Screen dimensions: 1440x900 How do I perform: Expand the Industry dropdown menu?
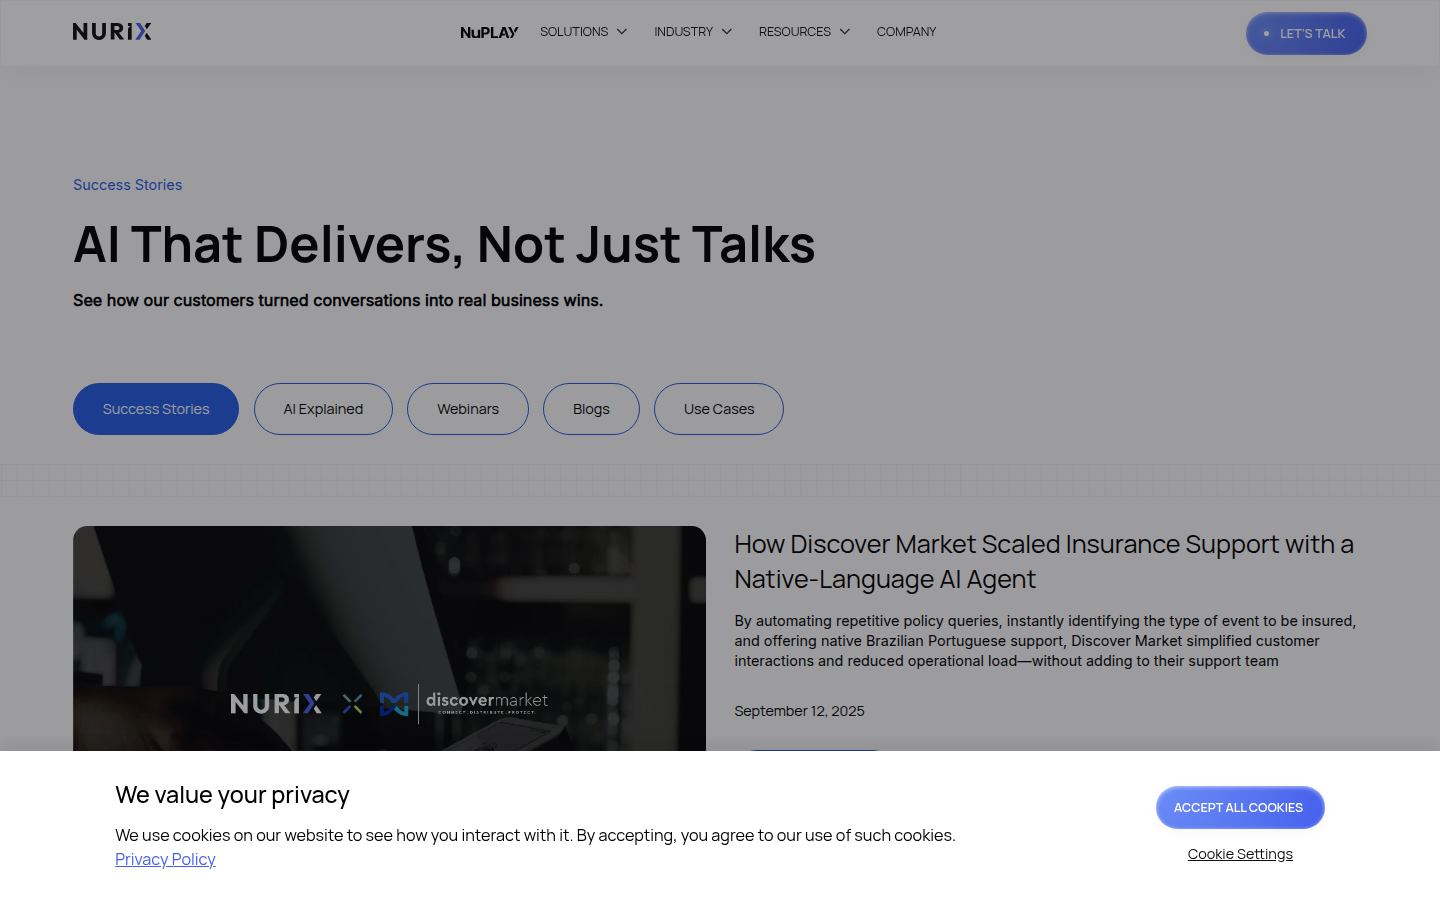(x=693, y=32)
